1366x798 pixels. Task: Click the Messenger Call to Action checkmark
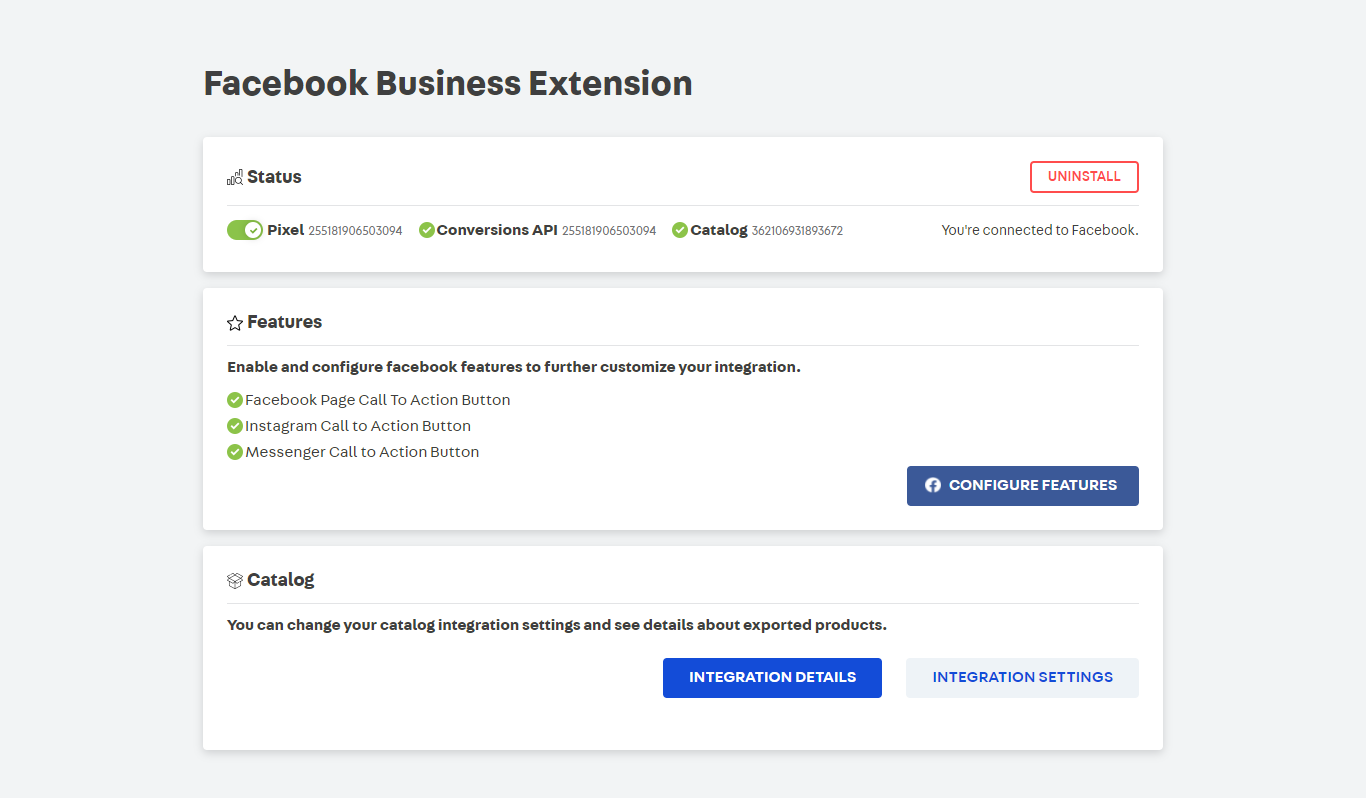tap(235, 452)
